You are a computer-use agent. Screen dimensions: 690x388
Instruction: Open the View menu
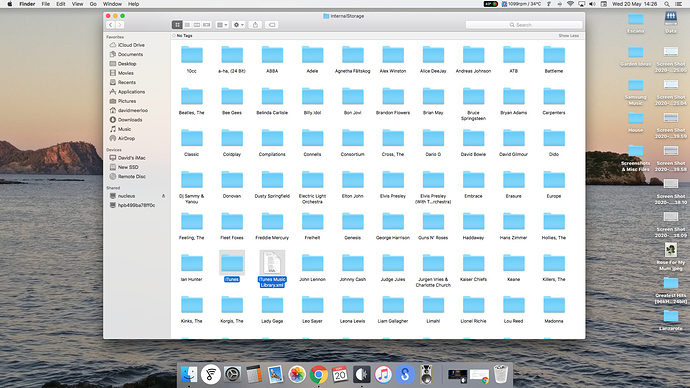point(77,4)
